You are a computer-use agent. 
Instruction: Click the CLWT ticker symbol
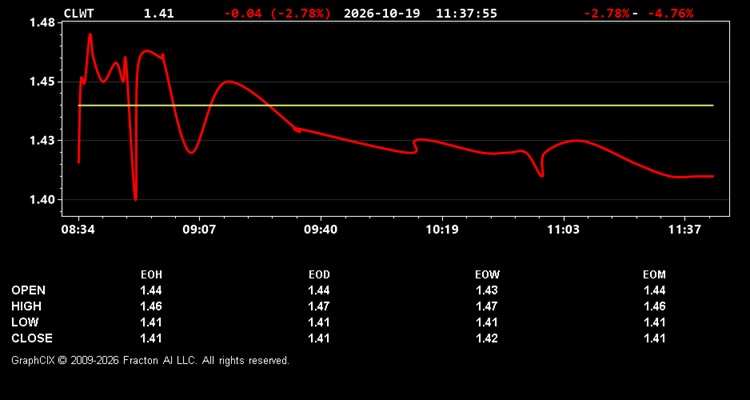pyautogui.click(x=79, y=13)
